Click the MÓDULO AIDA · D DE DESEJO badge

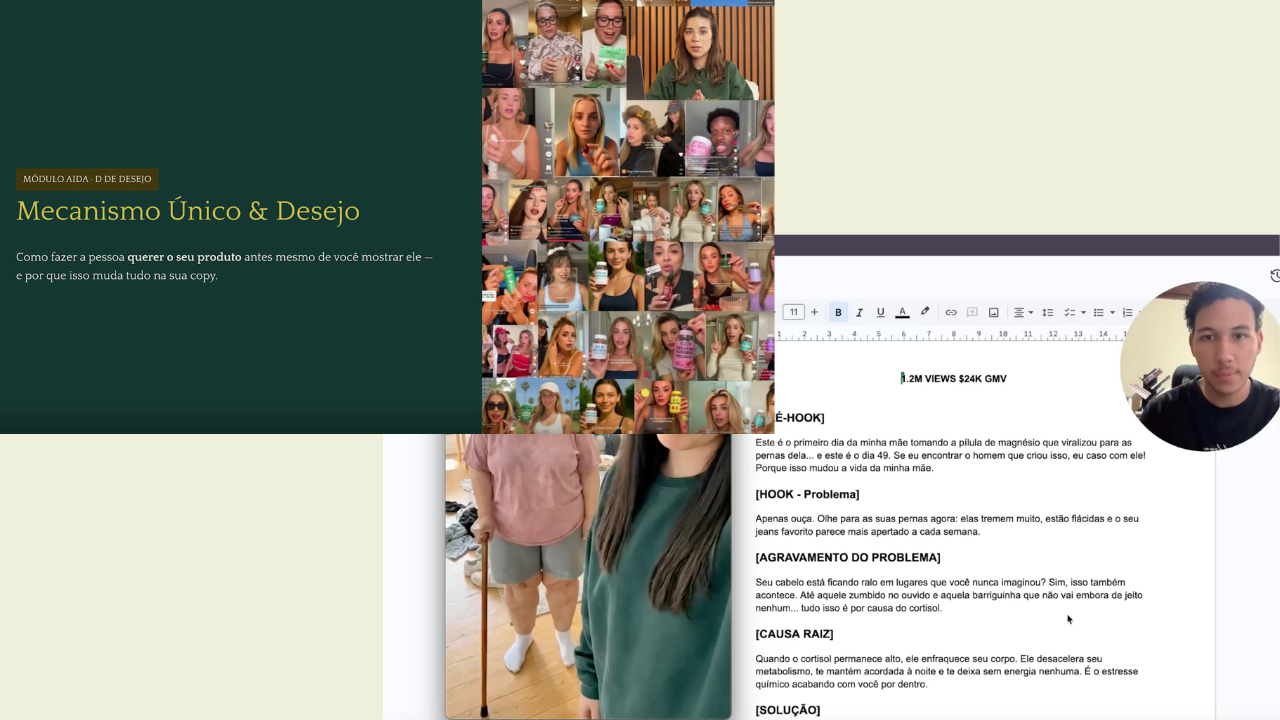pos(87,179)
